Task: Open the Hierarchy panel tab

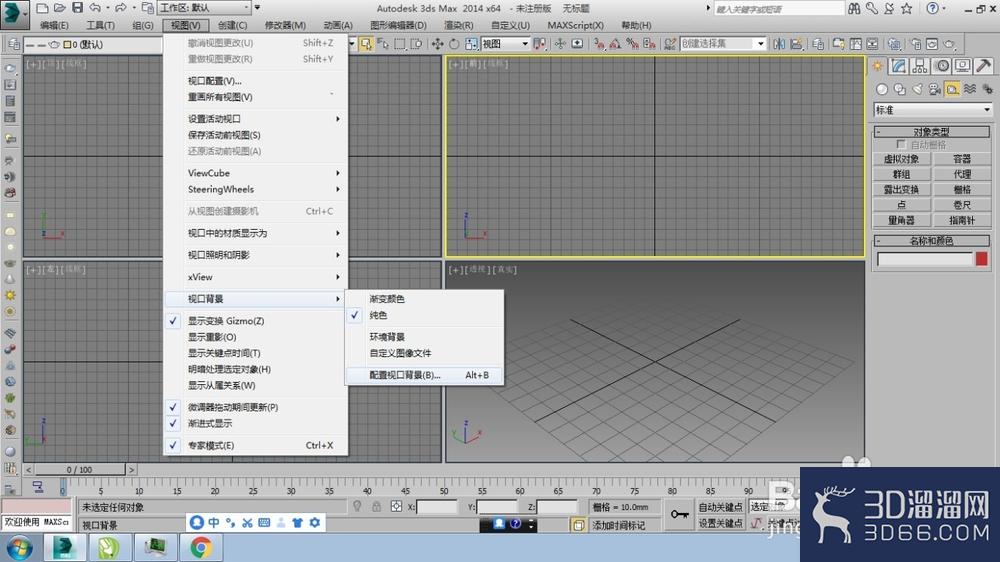Action: (x=920, y=66)
